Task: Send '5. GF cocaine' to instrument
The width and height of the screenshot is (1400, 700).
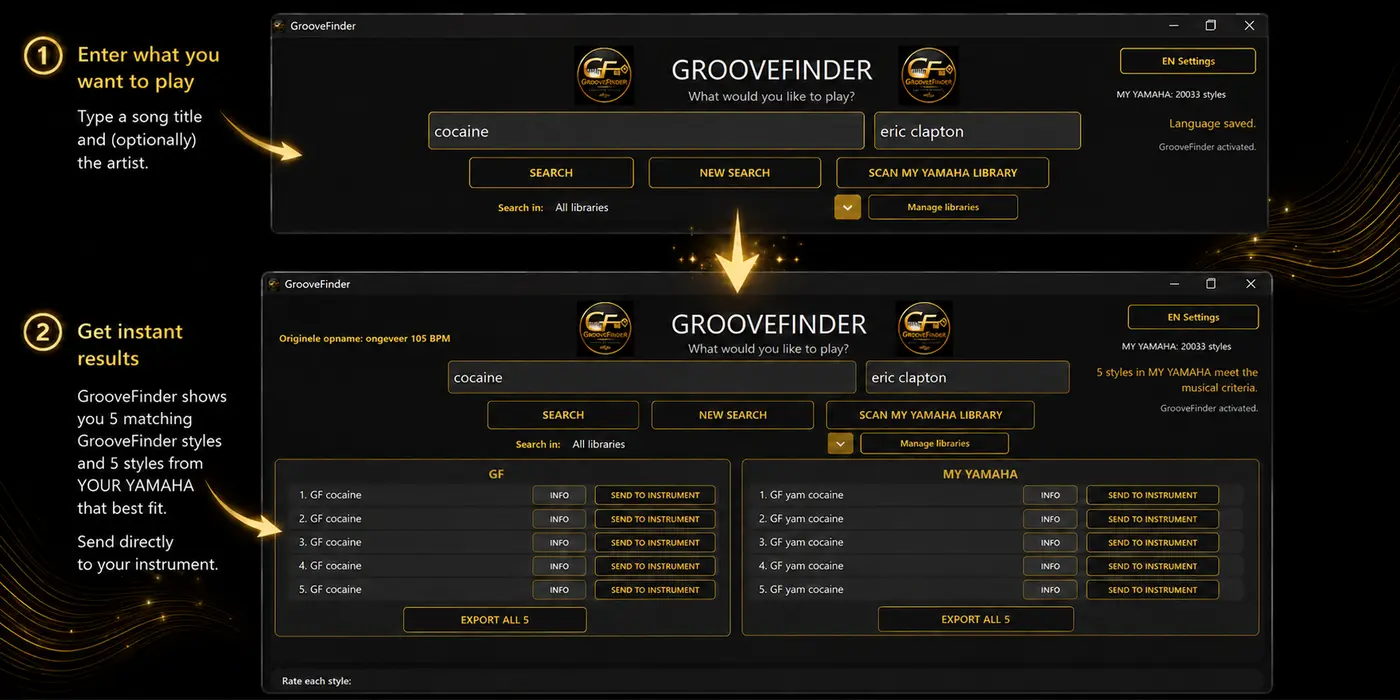Action: click(x=655, y=590)
